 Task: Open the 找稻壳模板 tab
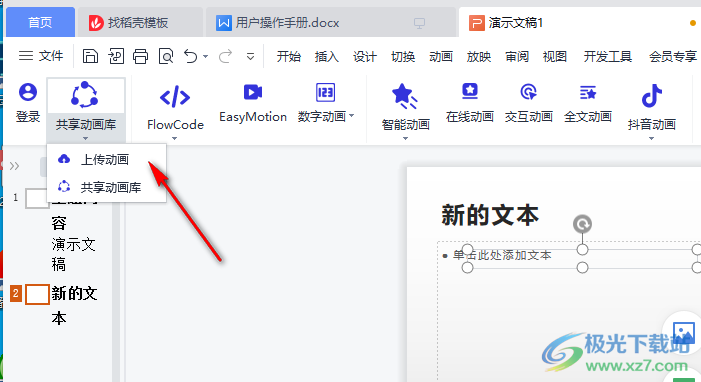(x=139, y=22)
